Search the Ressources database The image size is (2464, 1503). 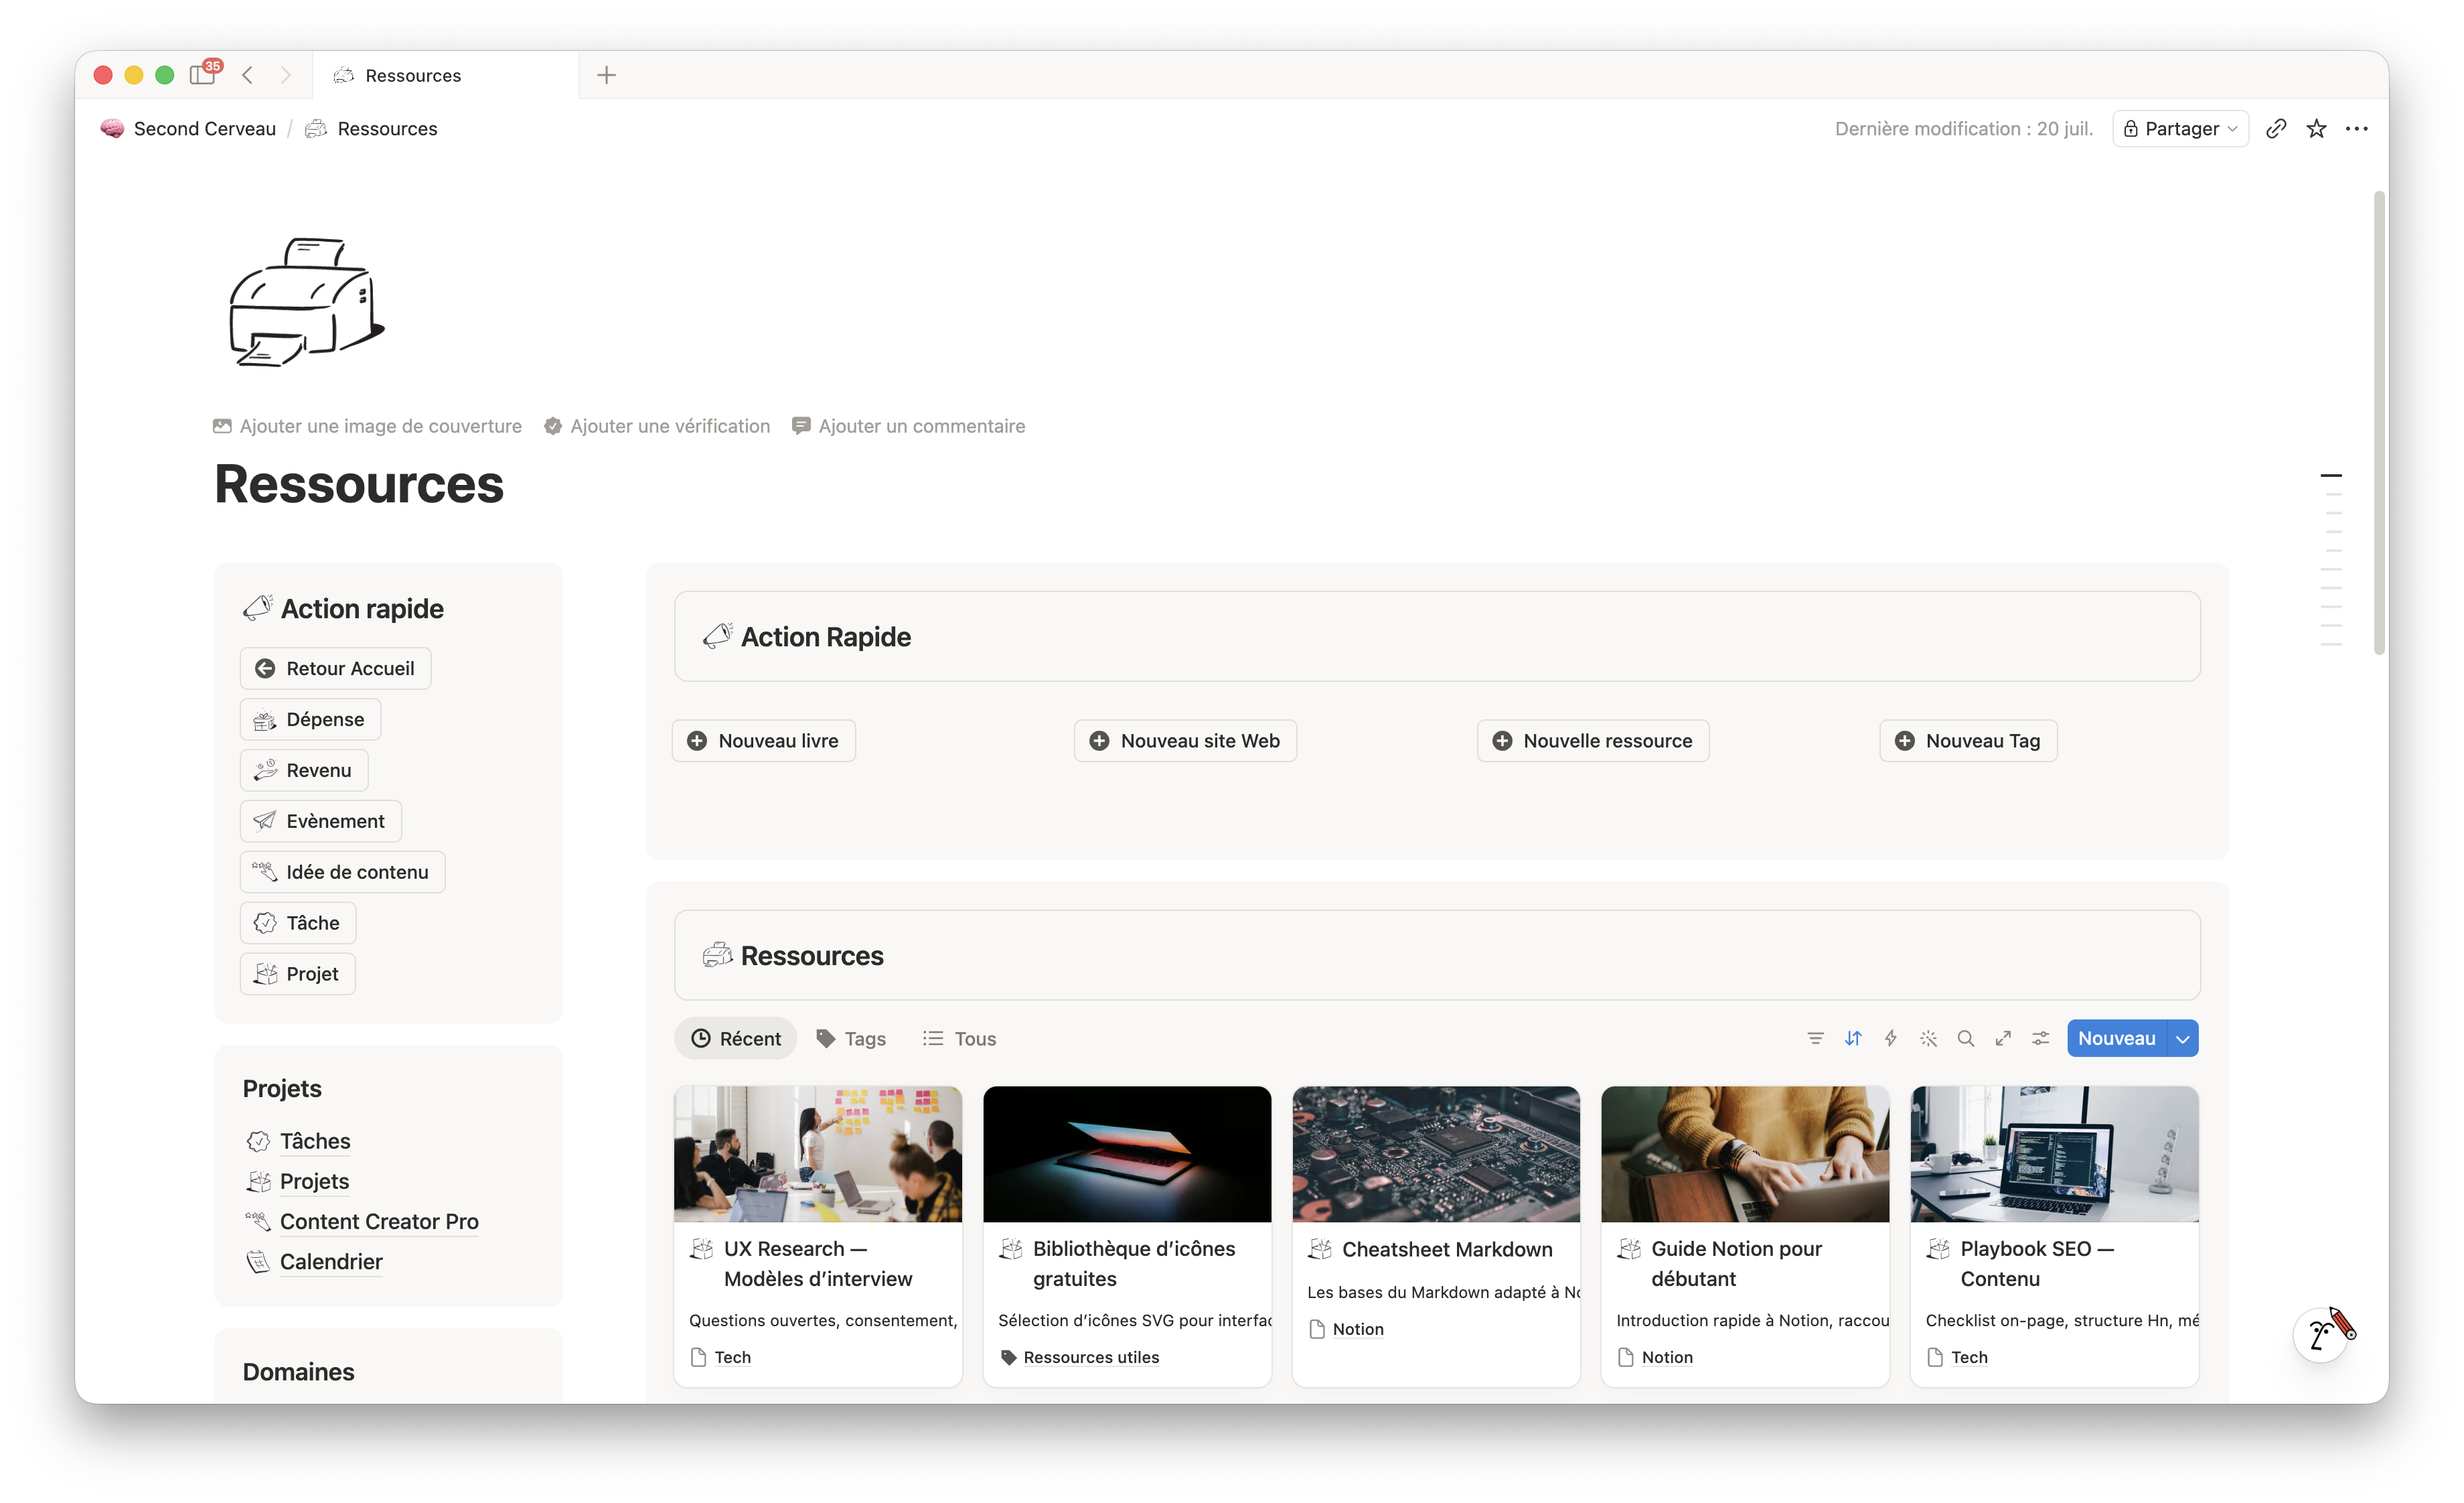click(1965, 1039)
